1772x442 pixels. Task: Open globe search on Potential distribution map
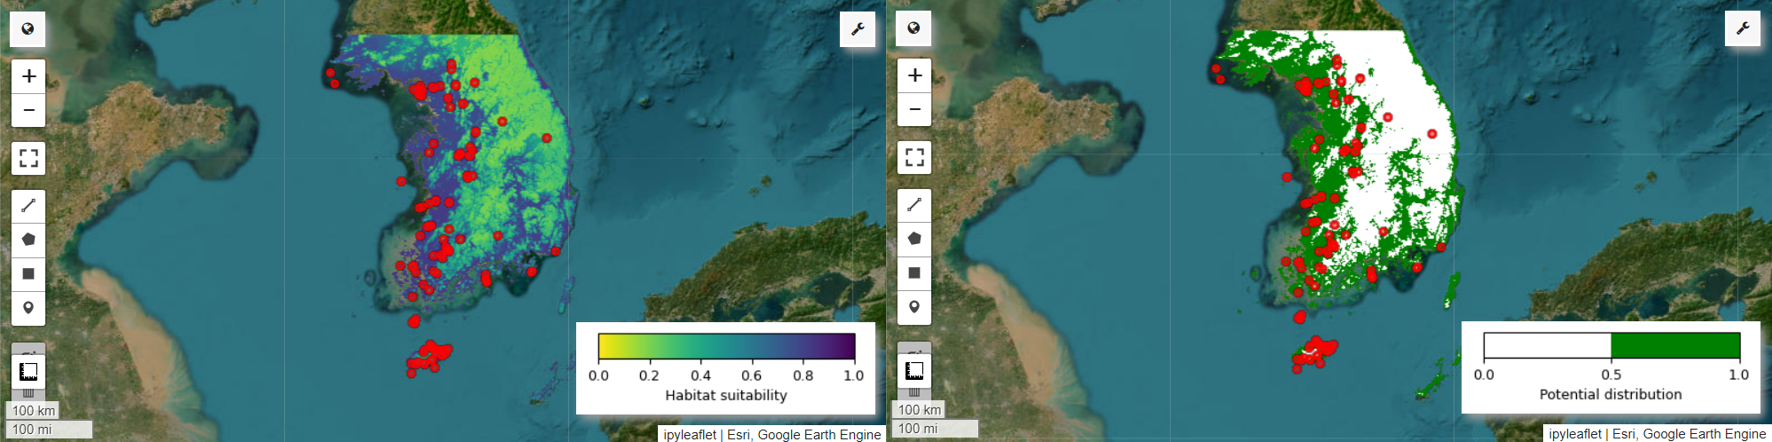click(914, 28)
